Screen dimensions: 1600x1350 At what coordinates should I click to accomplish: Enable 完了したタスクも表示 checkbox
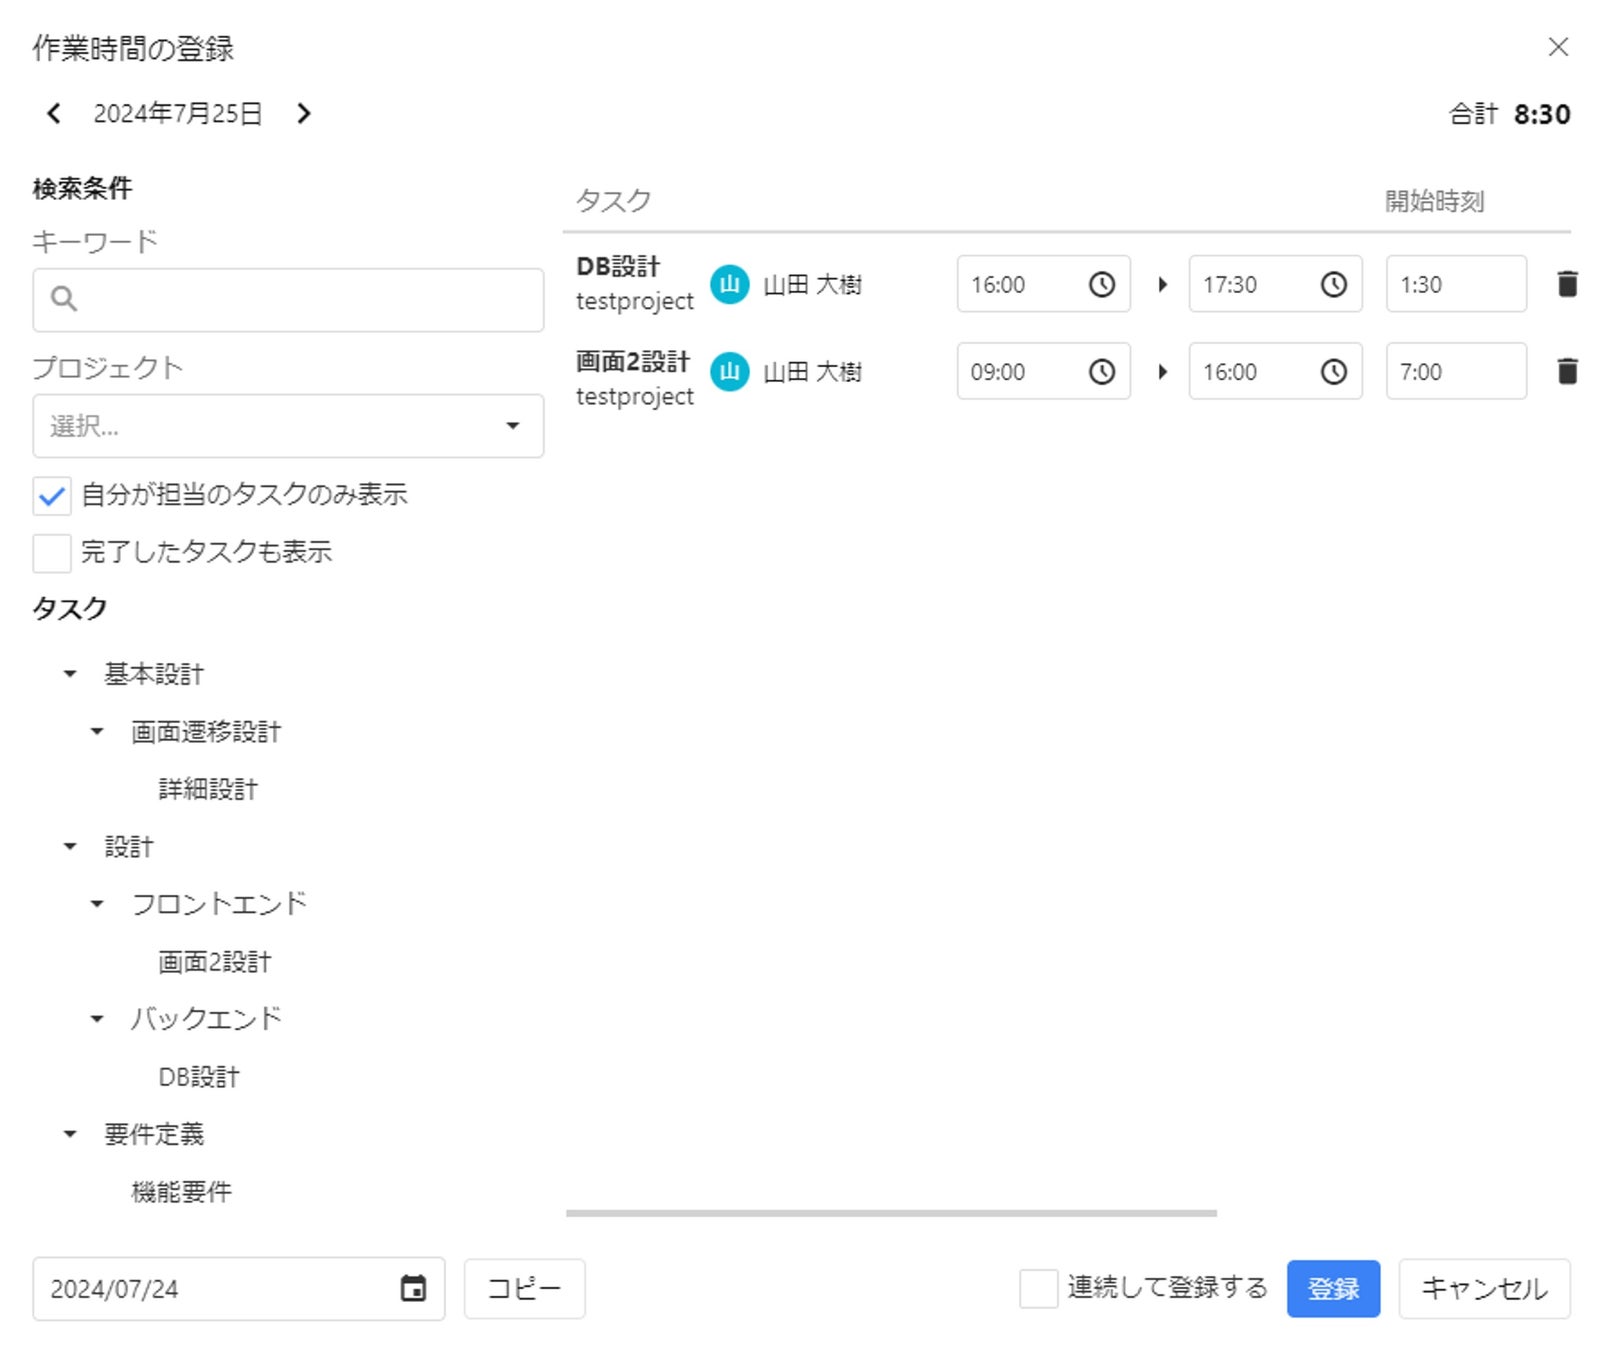click(52, 552)
